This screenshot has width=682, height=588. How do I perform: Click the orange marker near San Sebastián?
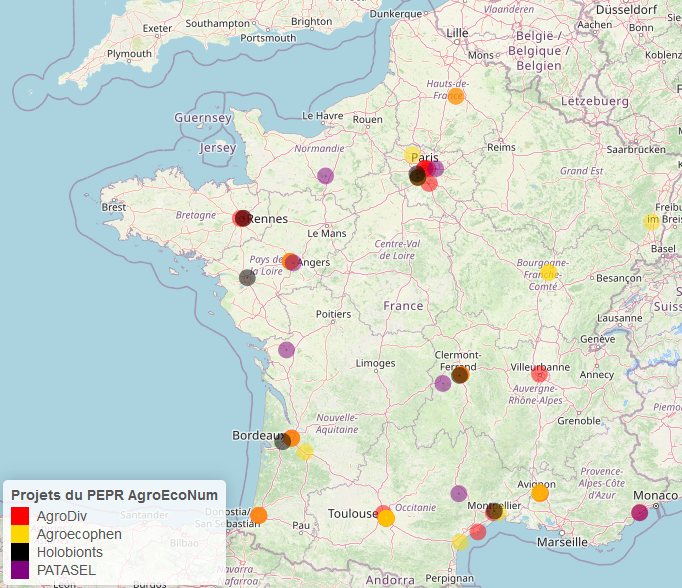(x=258, y=515)
